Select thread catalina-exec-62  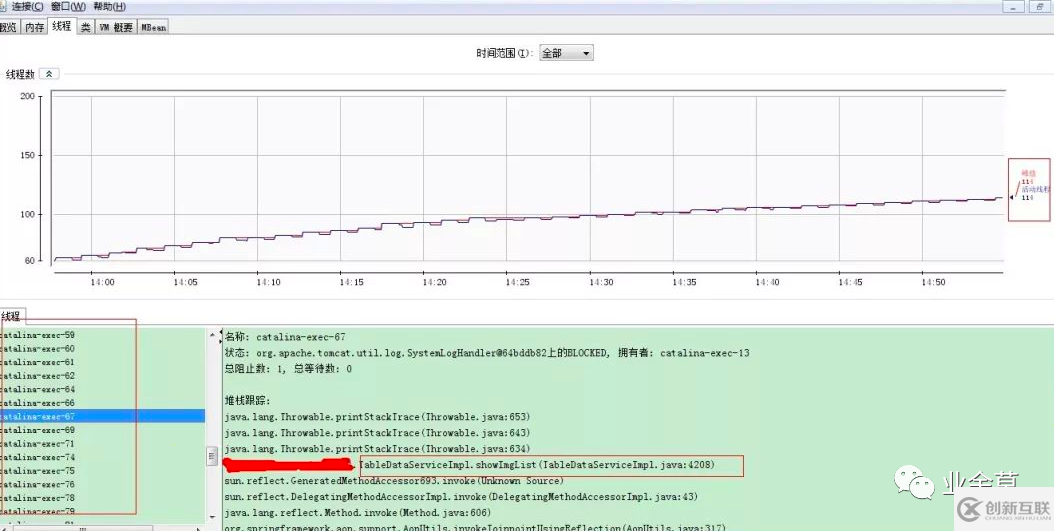pos(102,376)
